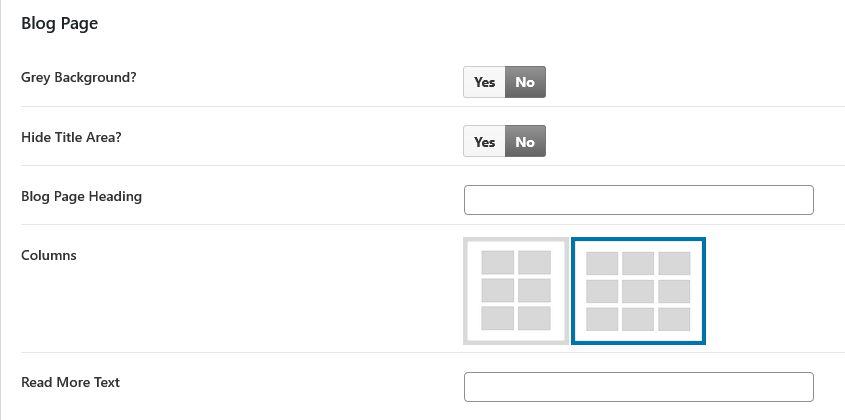Switch Hide Title Area to Yes
The height and width of the screenshot is (420, 845).
click(x=485, y=142)
